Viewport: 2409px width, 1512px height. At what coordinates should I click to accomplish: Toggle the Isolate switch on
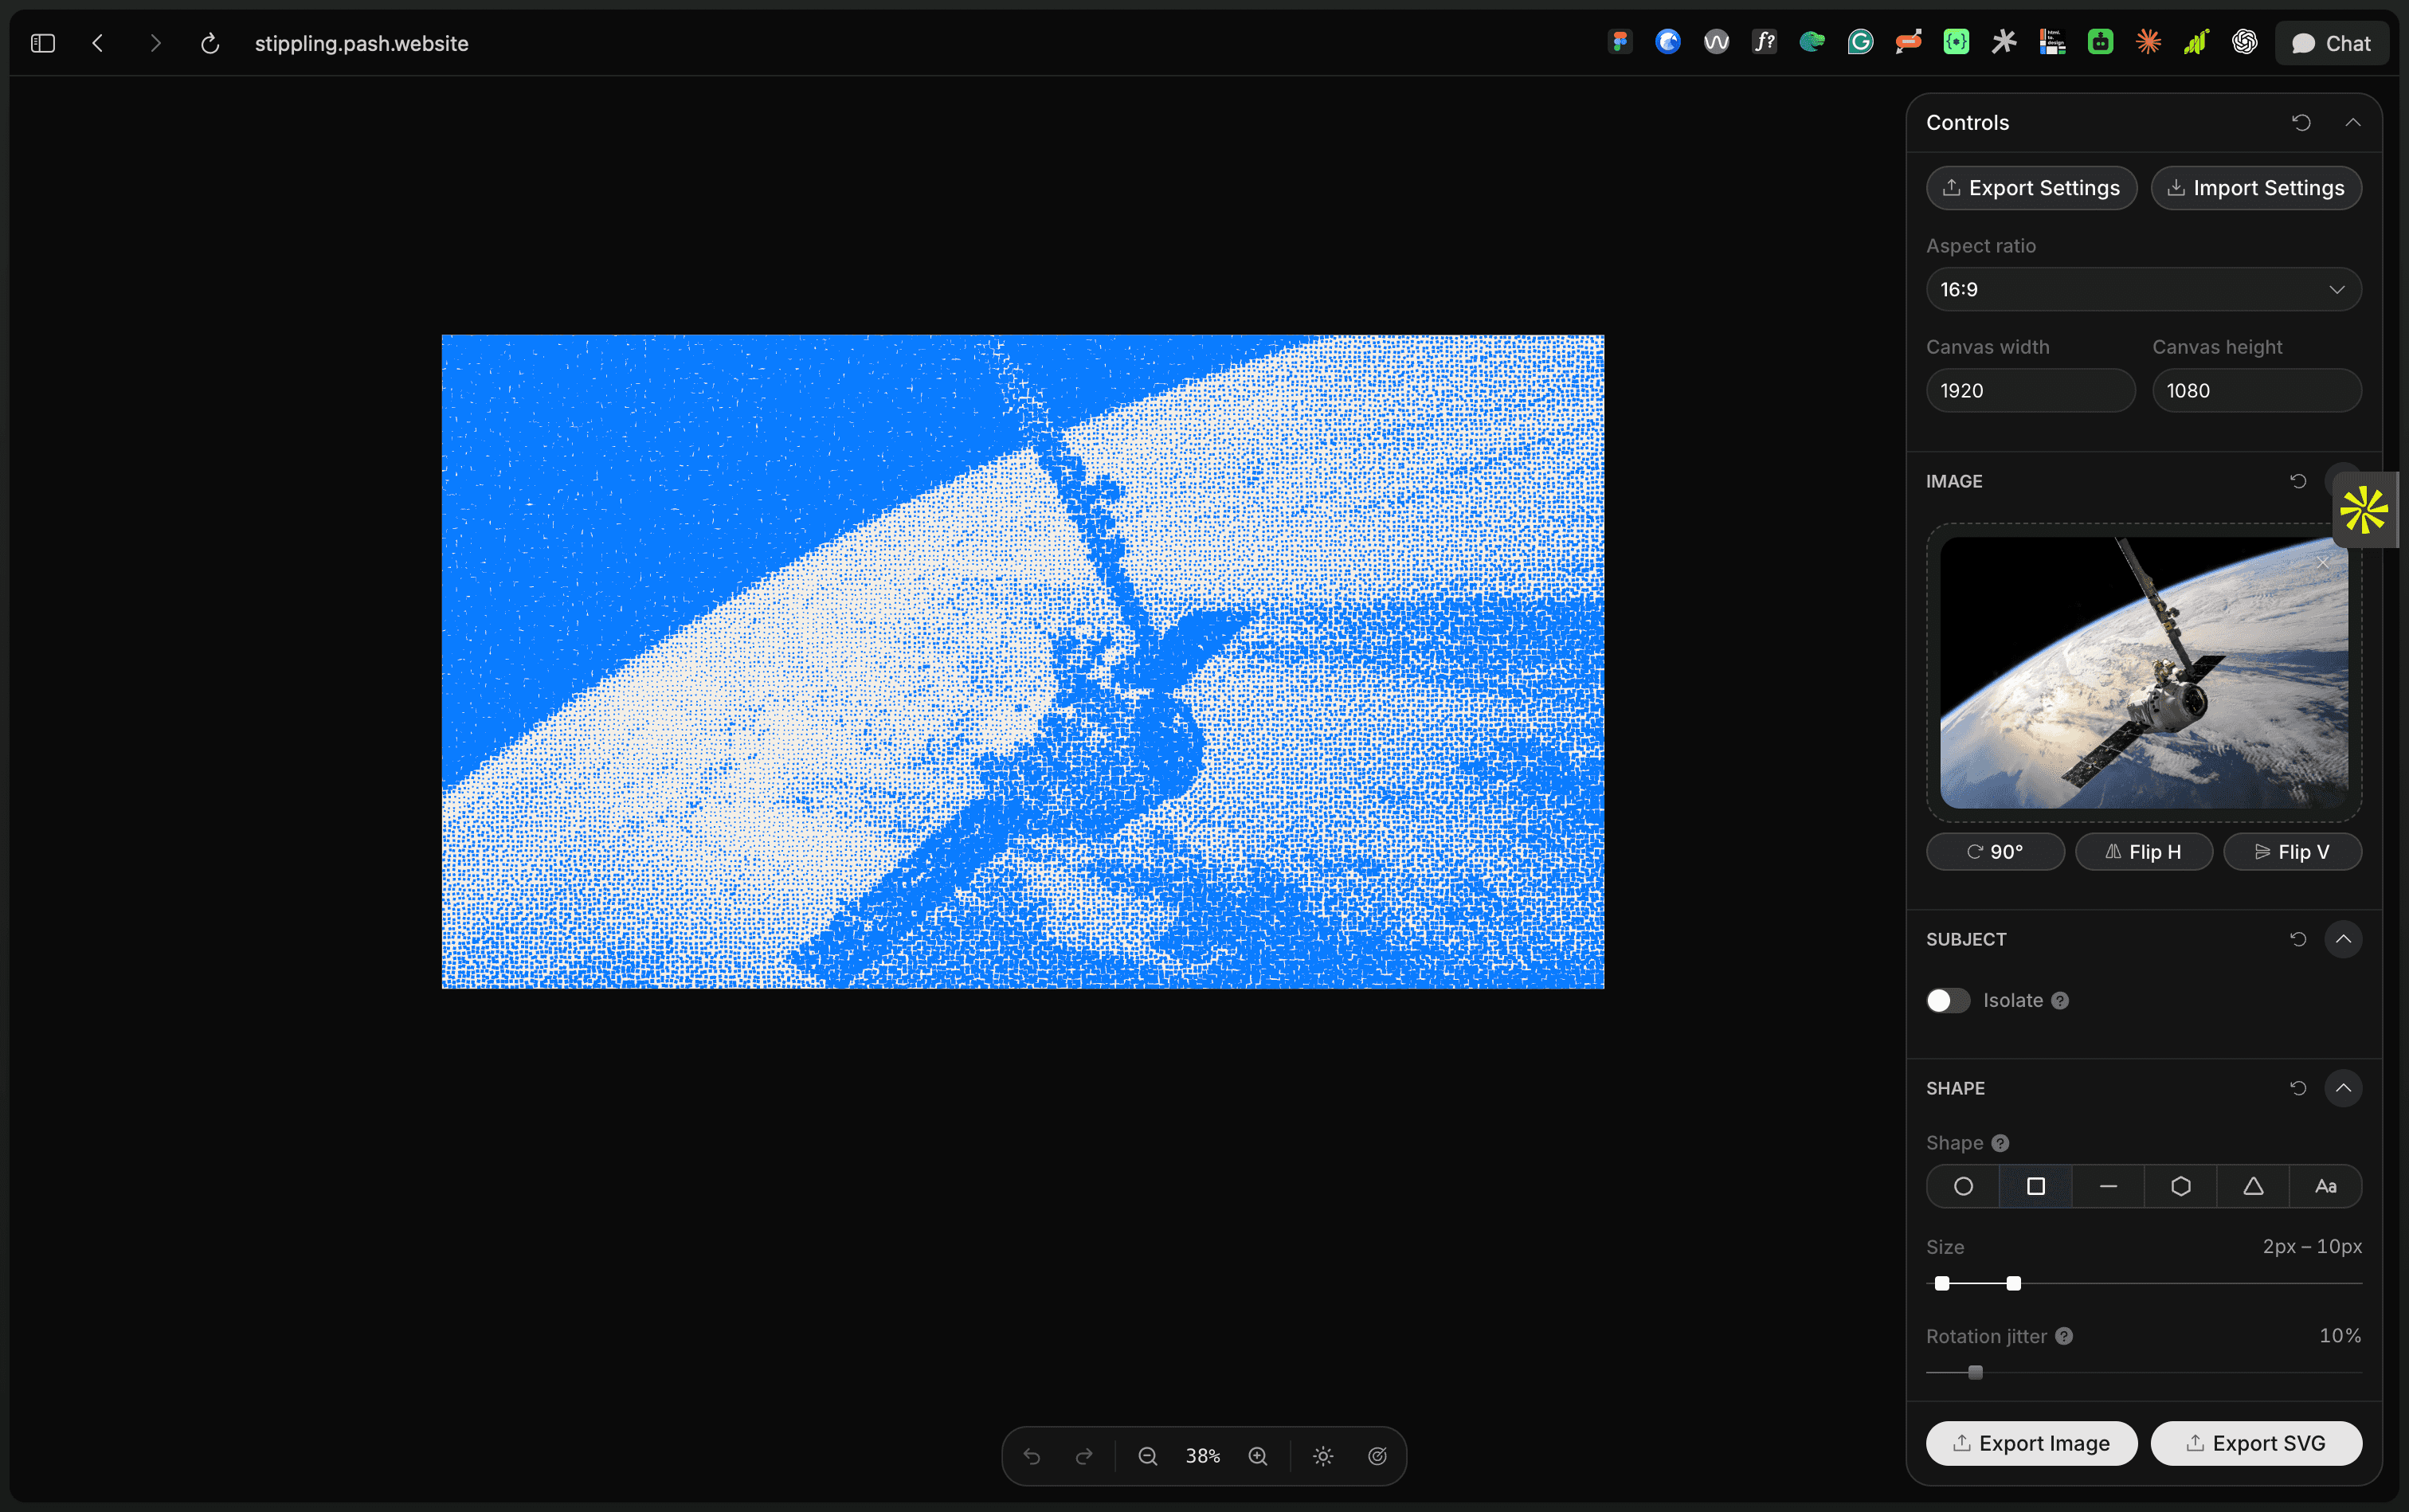pyautogui.click(x=1947, y=1000)
